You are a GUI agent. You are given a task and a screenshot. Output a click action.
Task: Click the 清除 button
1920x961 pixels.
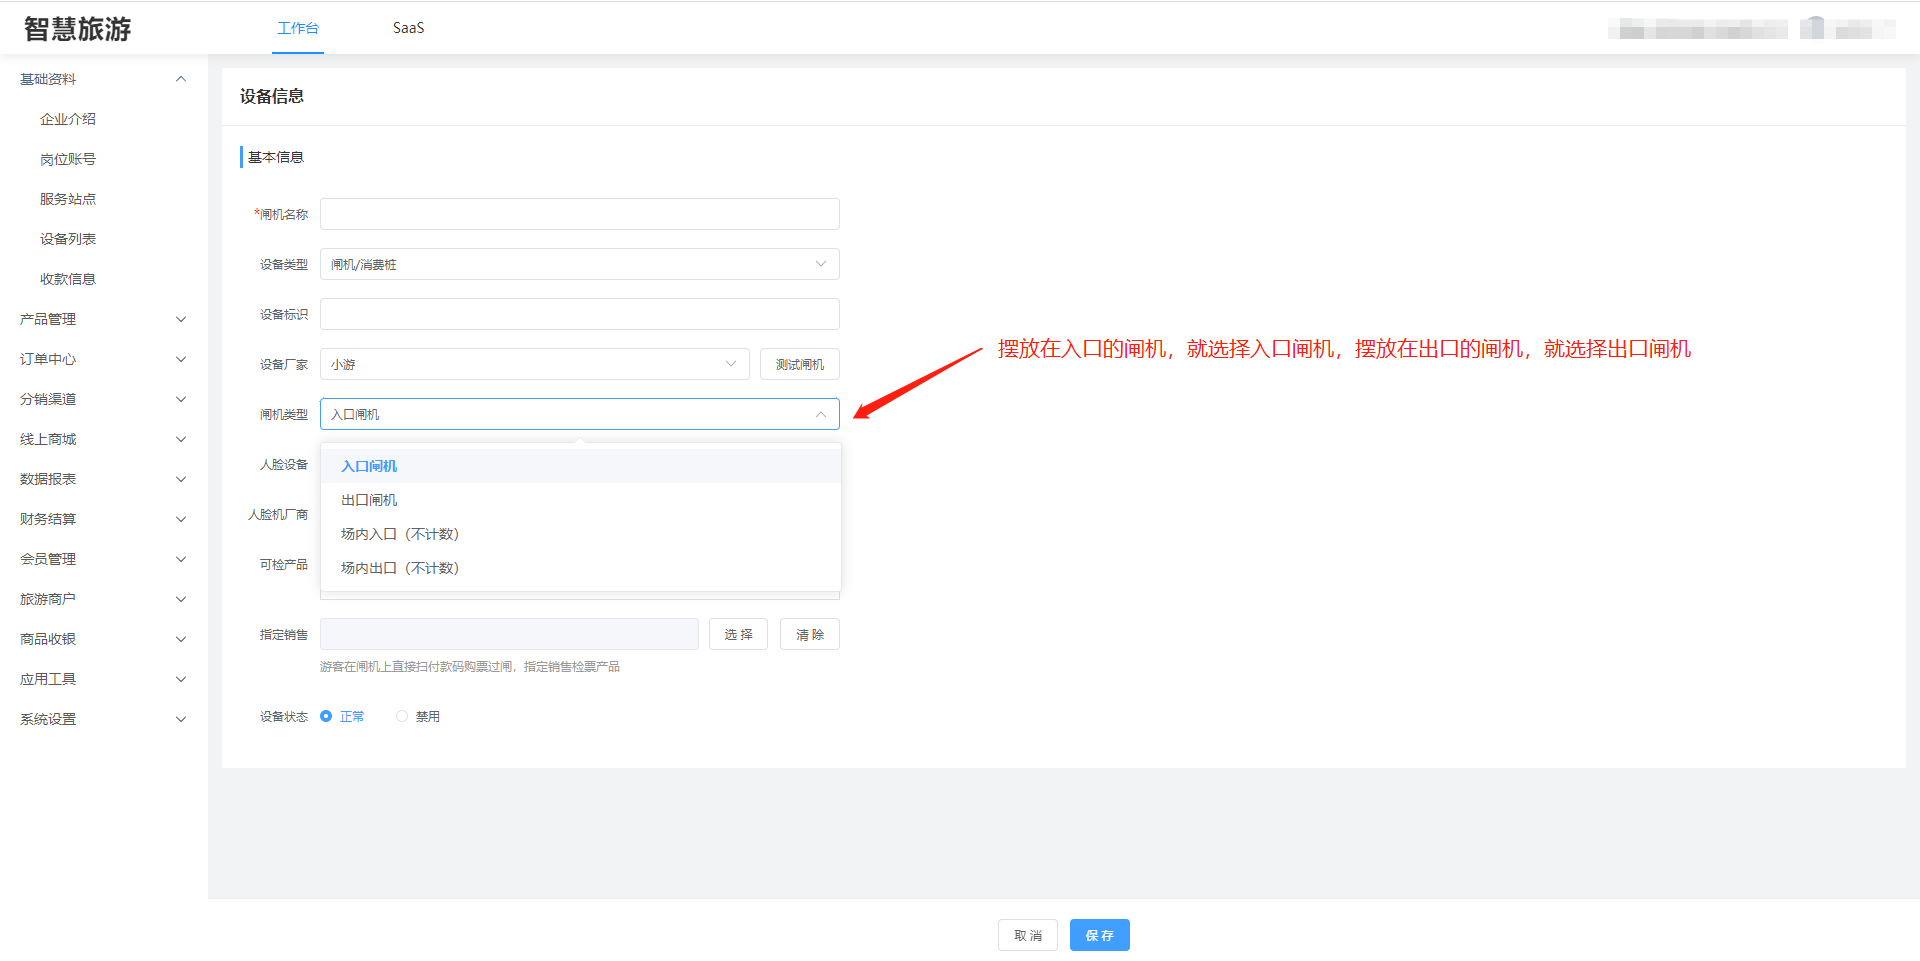pos(809,634)
